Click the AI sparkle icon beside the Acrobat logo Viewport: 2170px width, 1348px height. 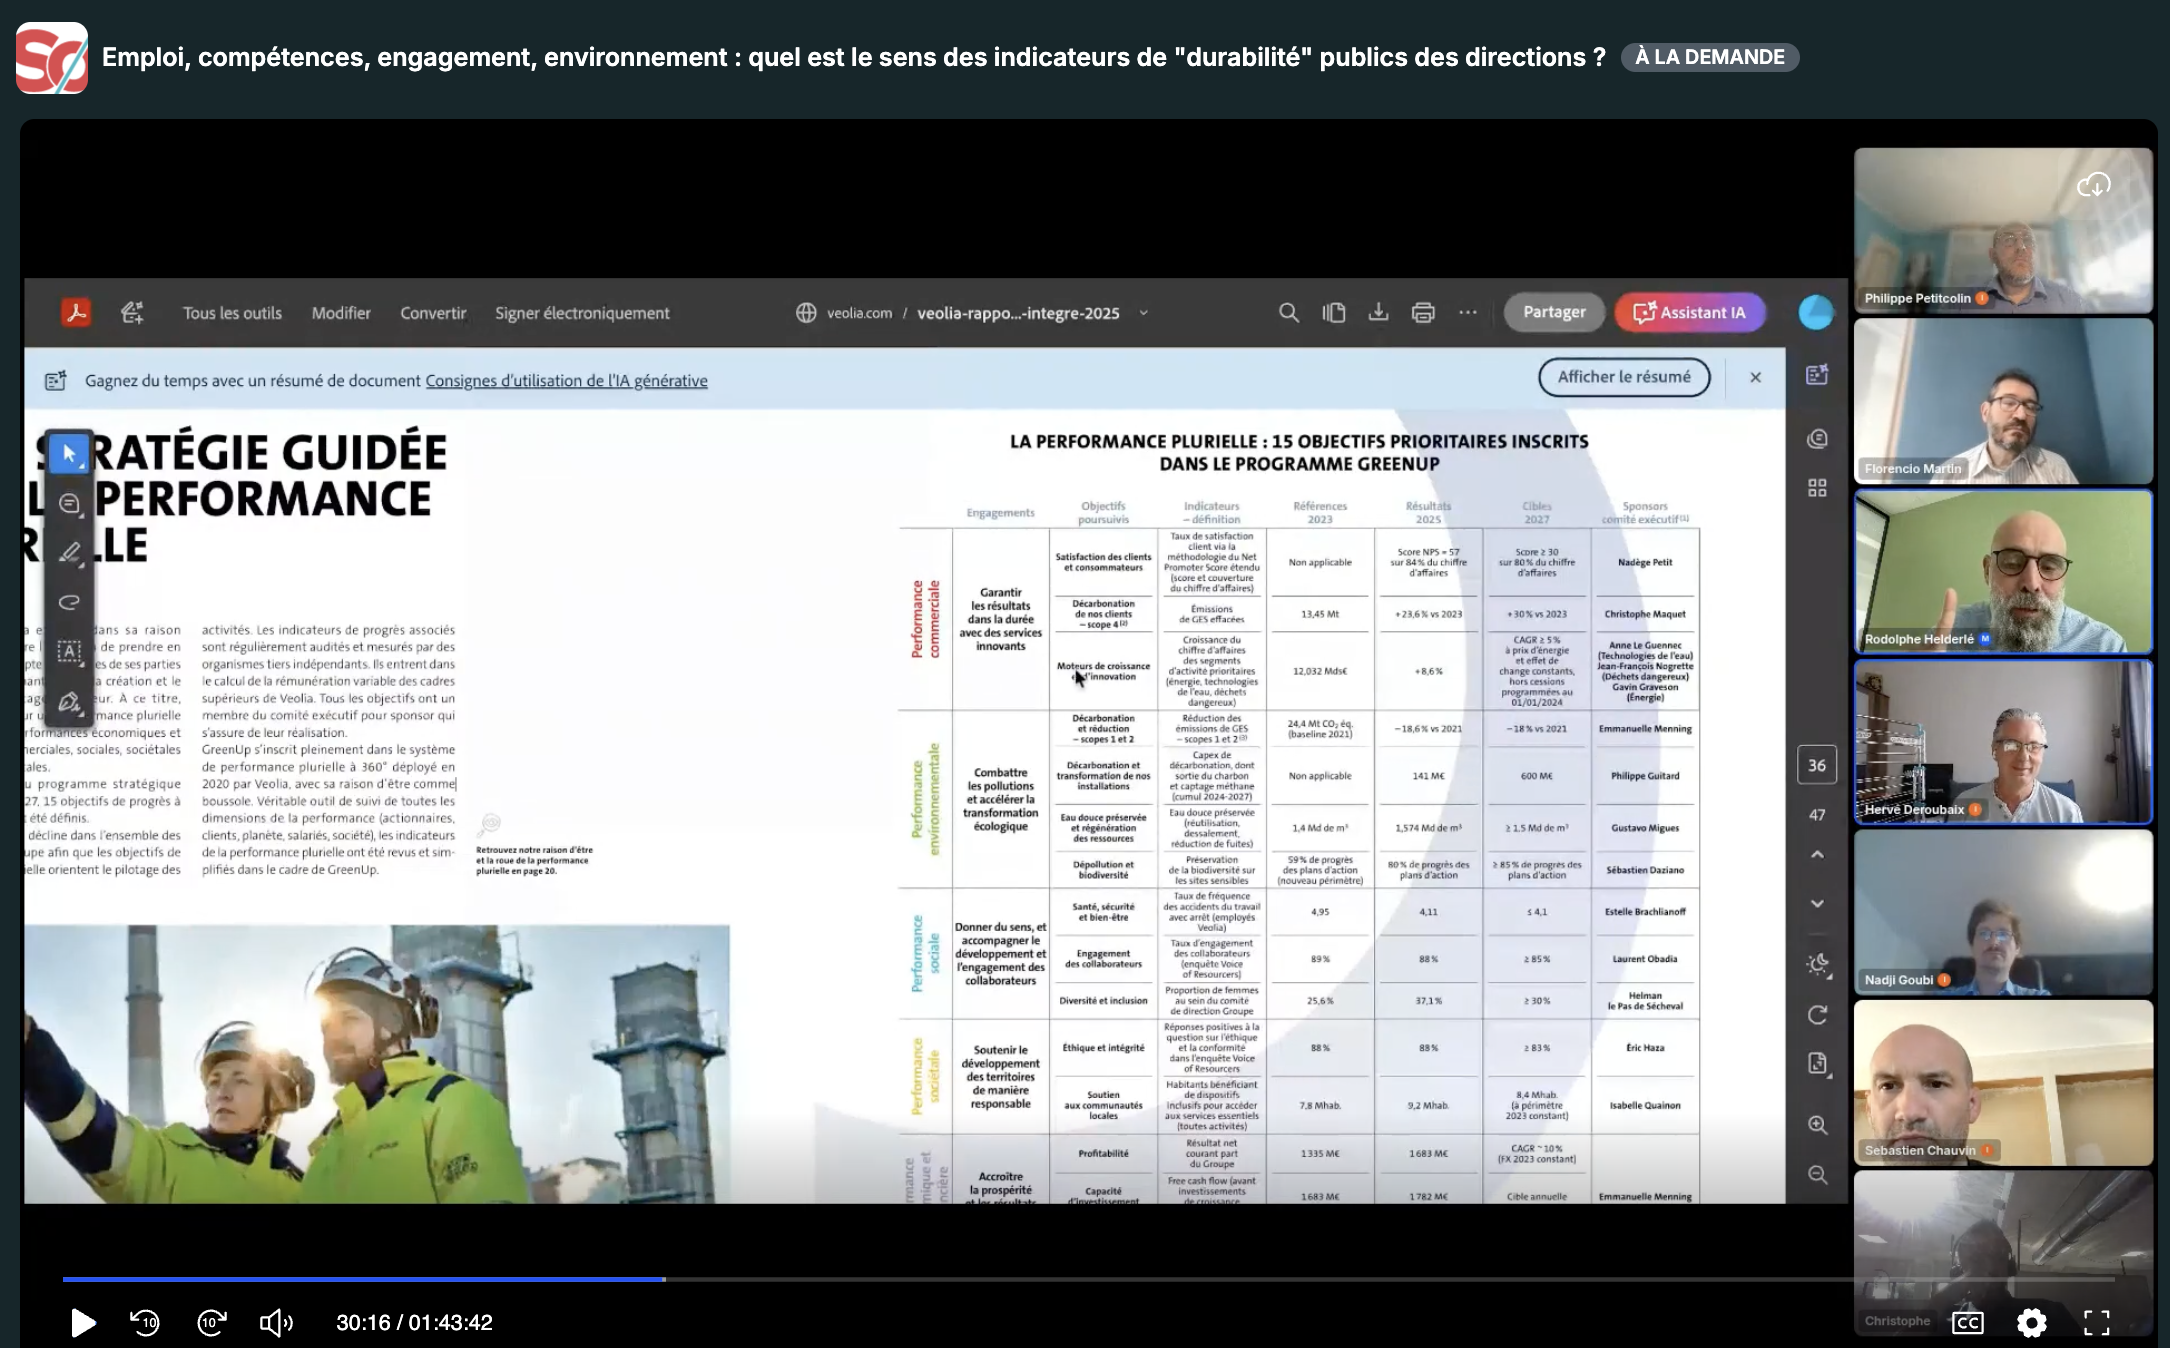point(132,313)
